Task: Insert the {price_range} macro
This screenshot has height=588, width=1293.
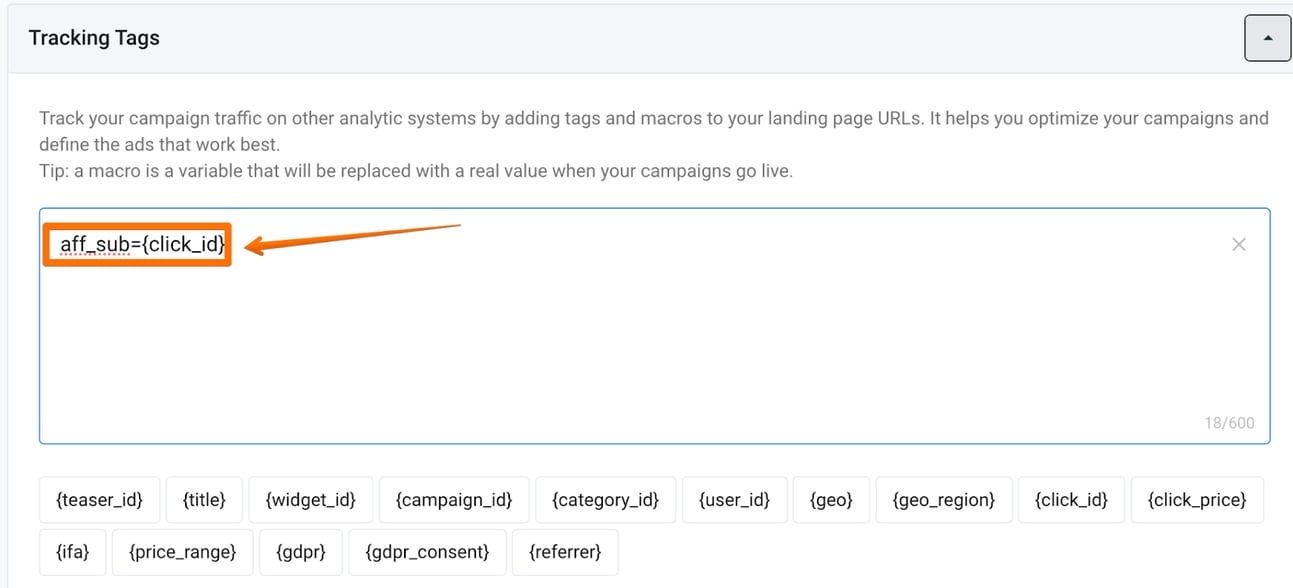Action: click(x=182, y=551)
